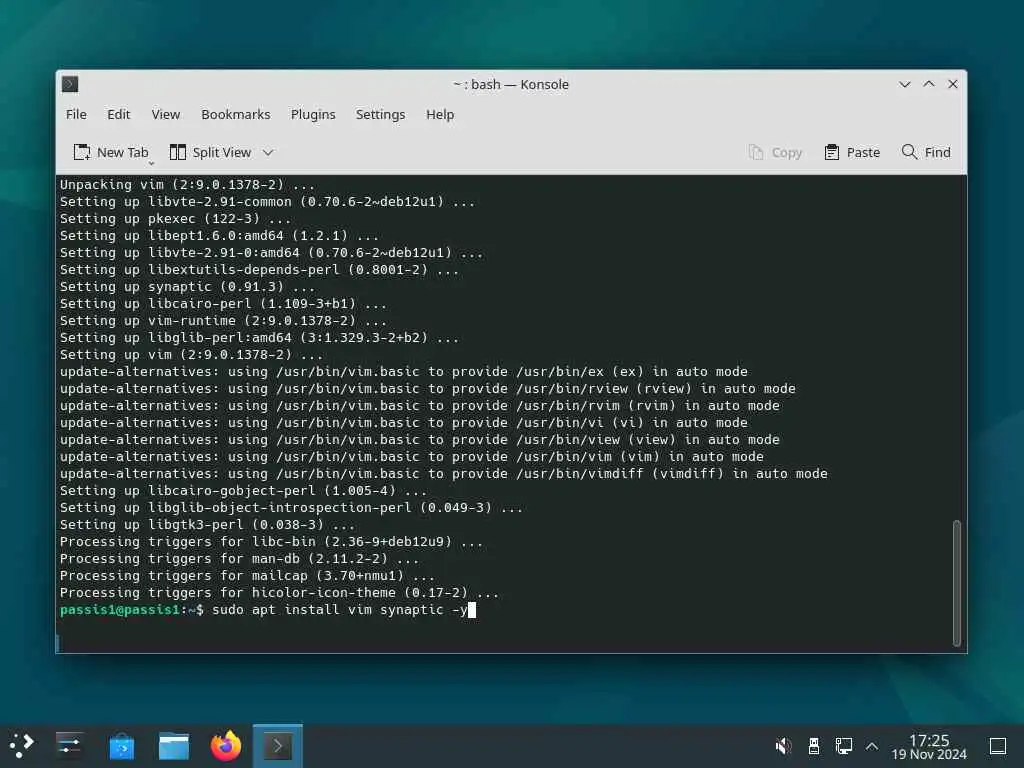
Task: Click 'Processing triggers for hicolor-icon-theme' line
Action: click(x=280, y=592)
